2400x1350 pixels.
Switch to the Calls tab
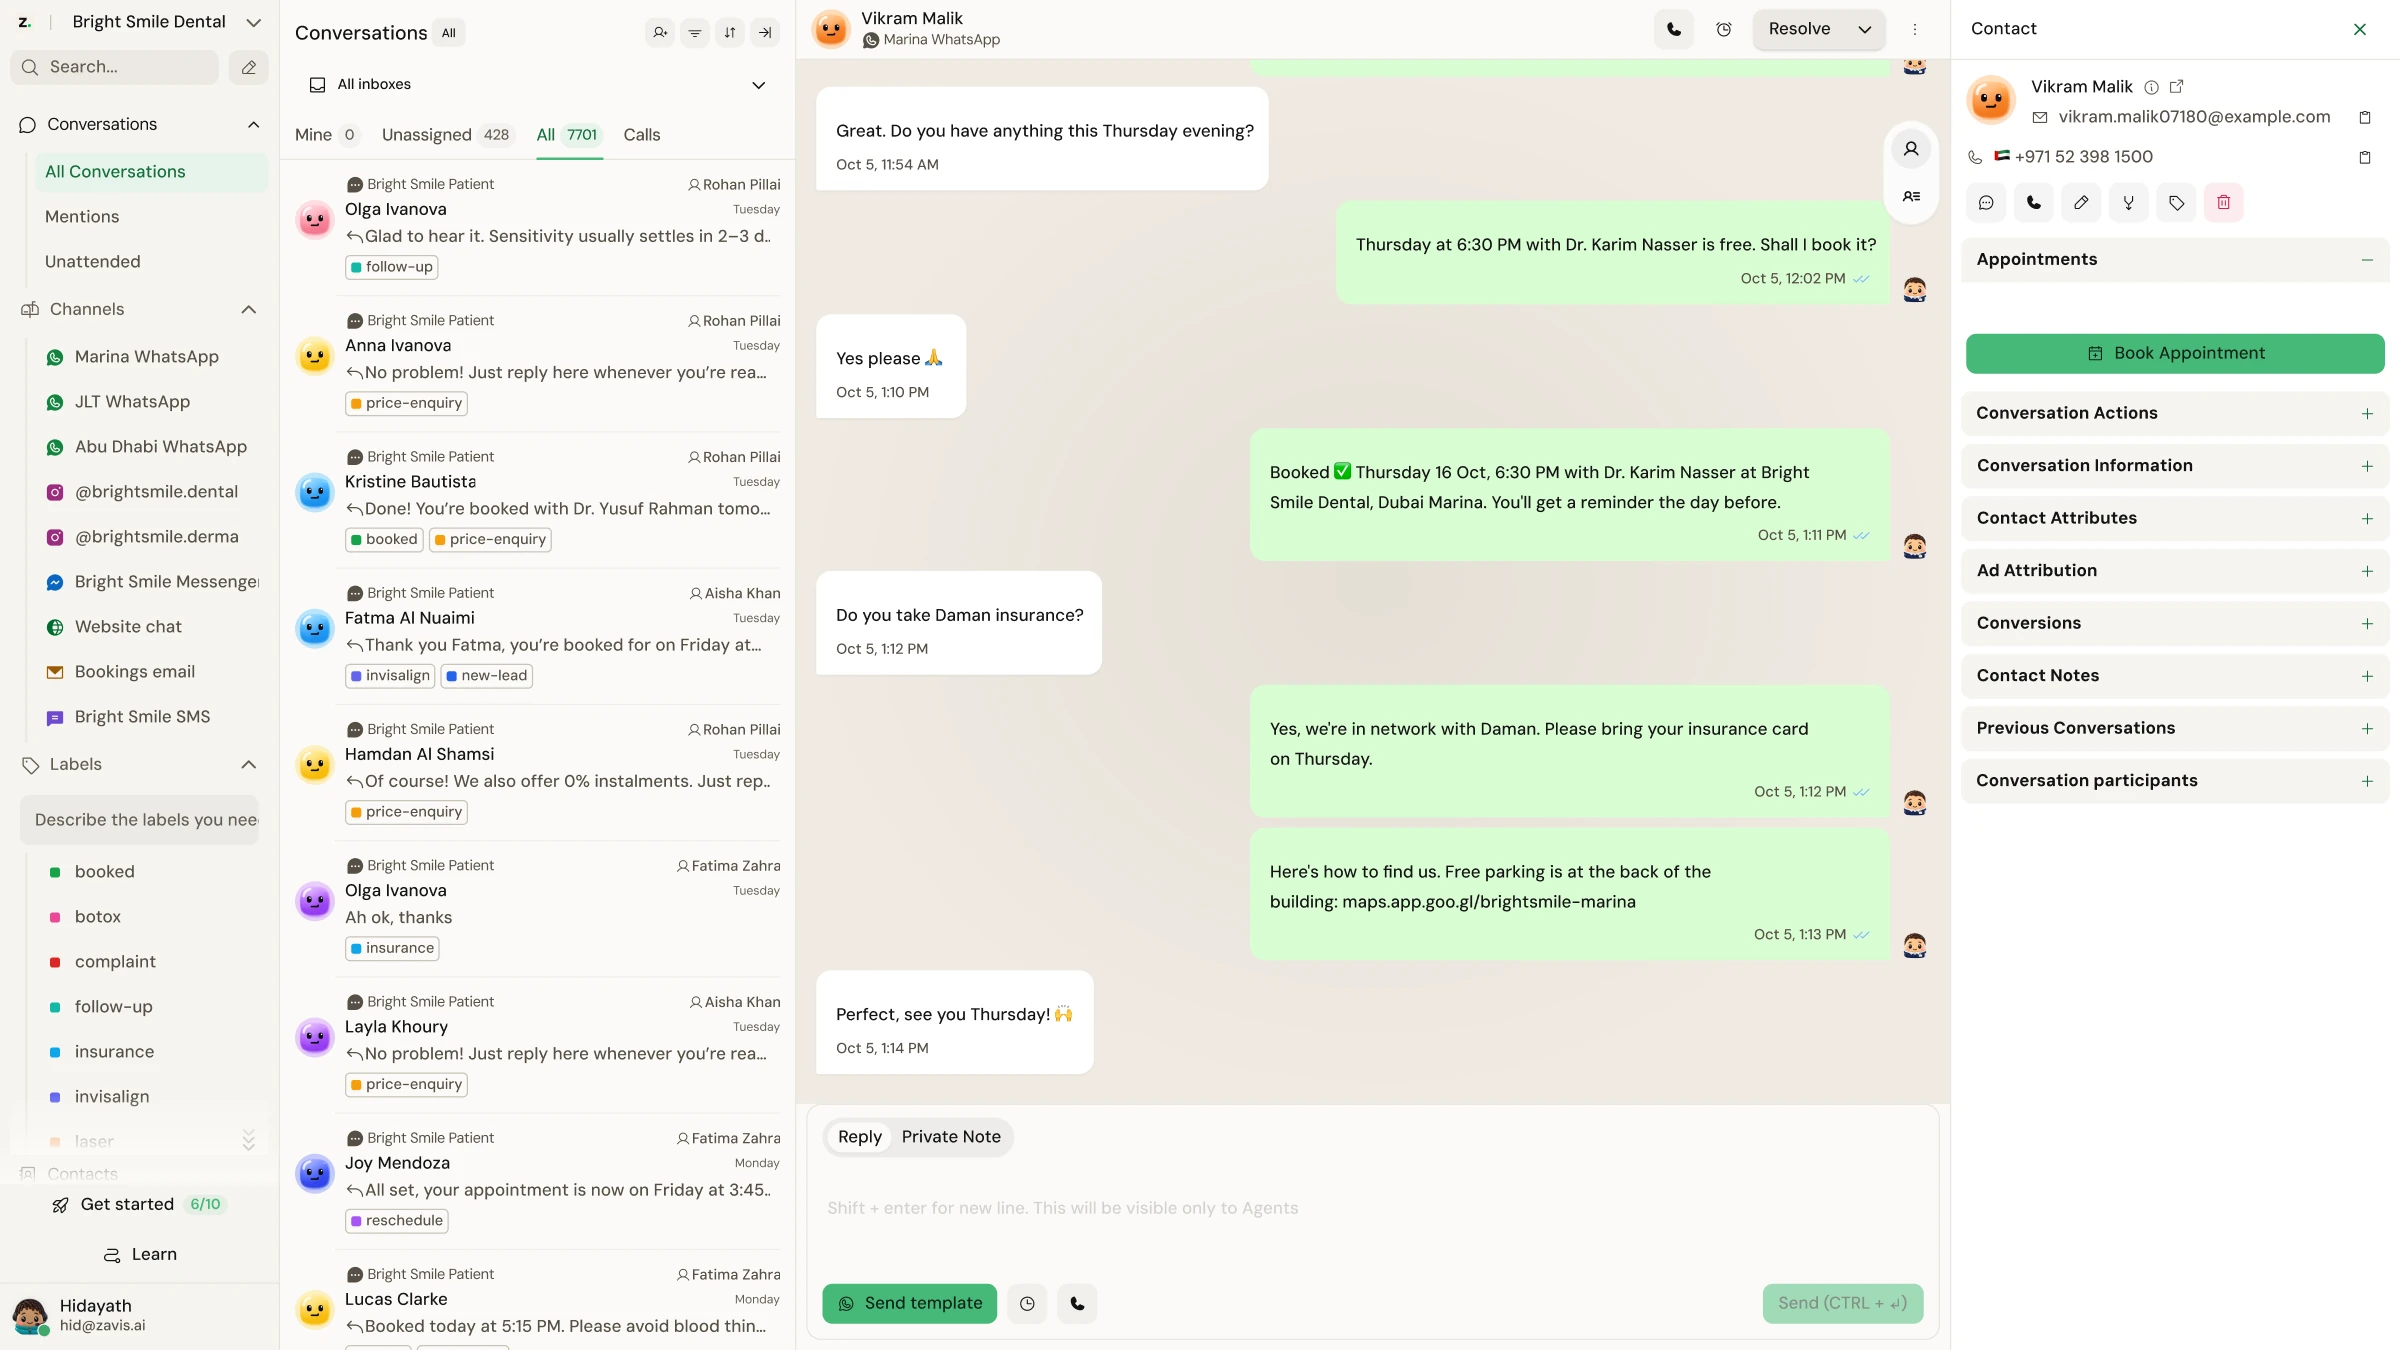[x=642, y=135]
